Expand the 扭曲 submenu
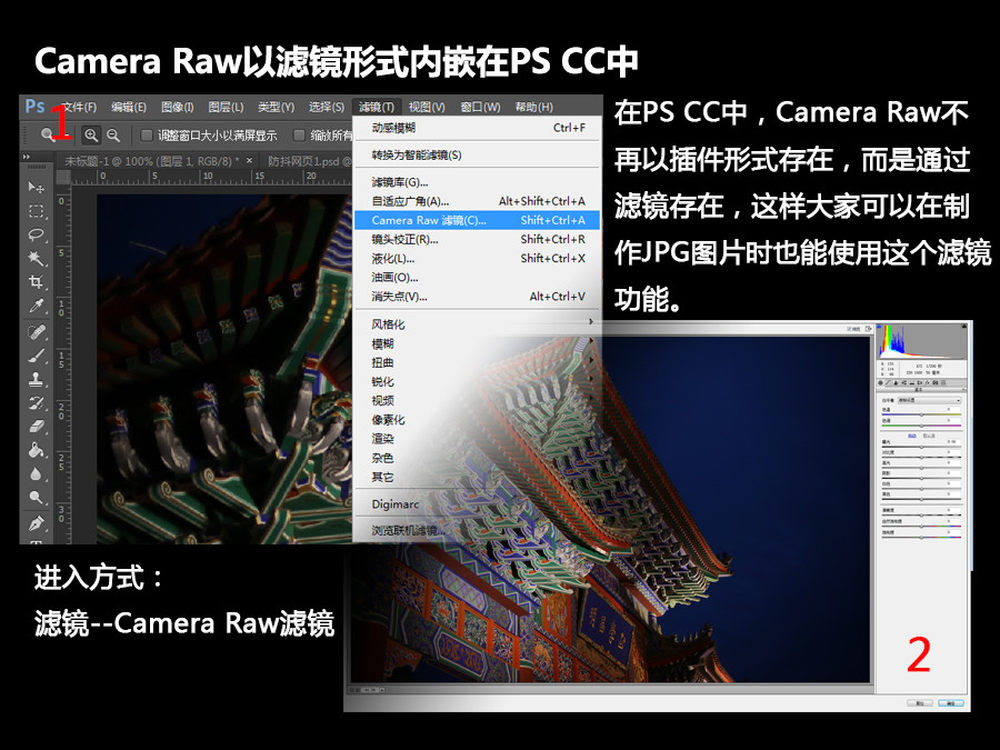 click(x=476, y=362)
